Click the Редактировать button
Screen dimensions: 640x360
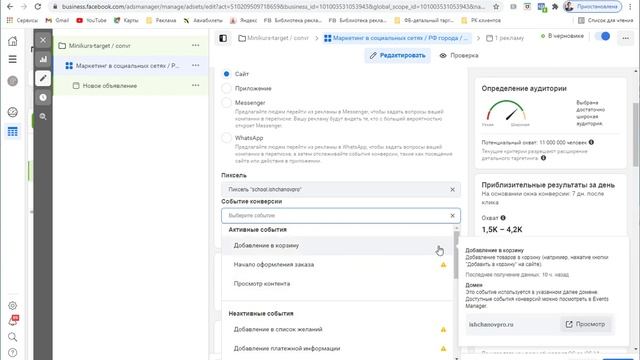coord(397,56)
